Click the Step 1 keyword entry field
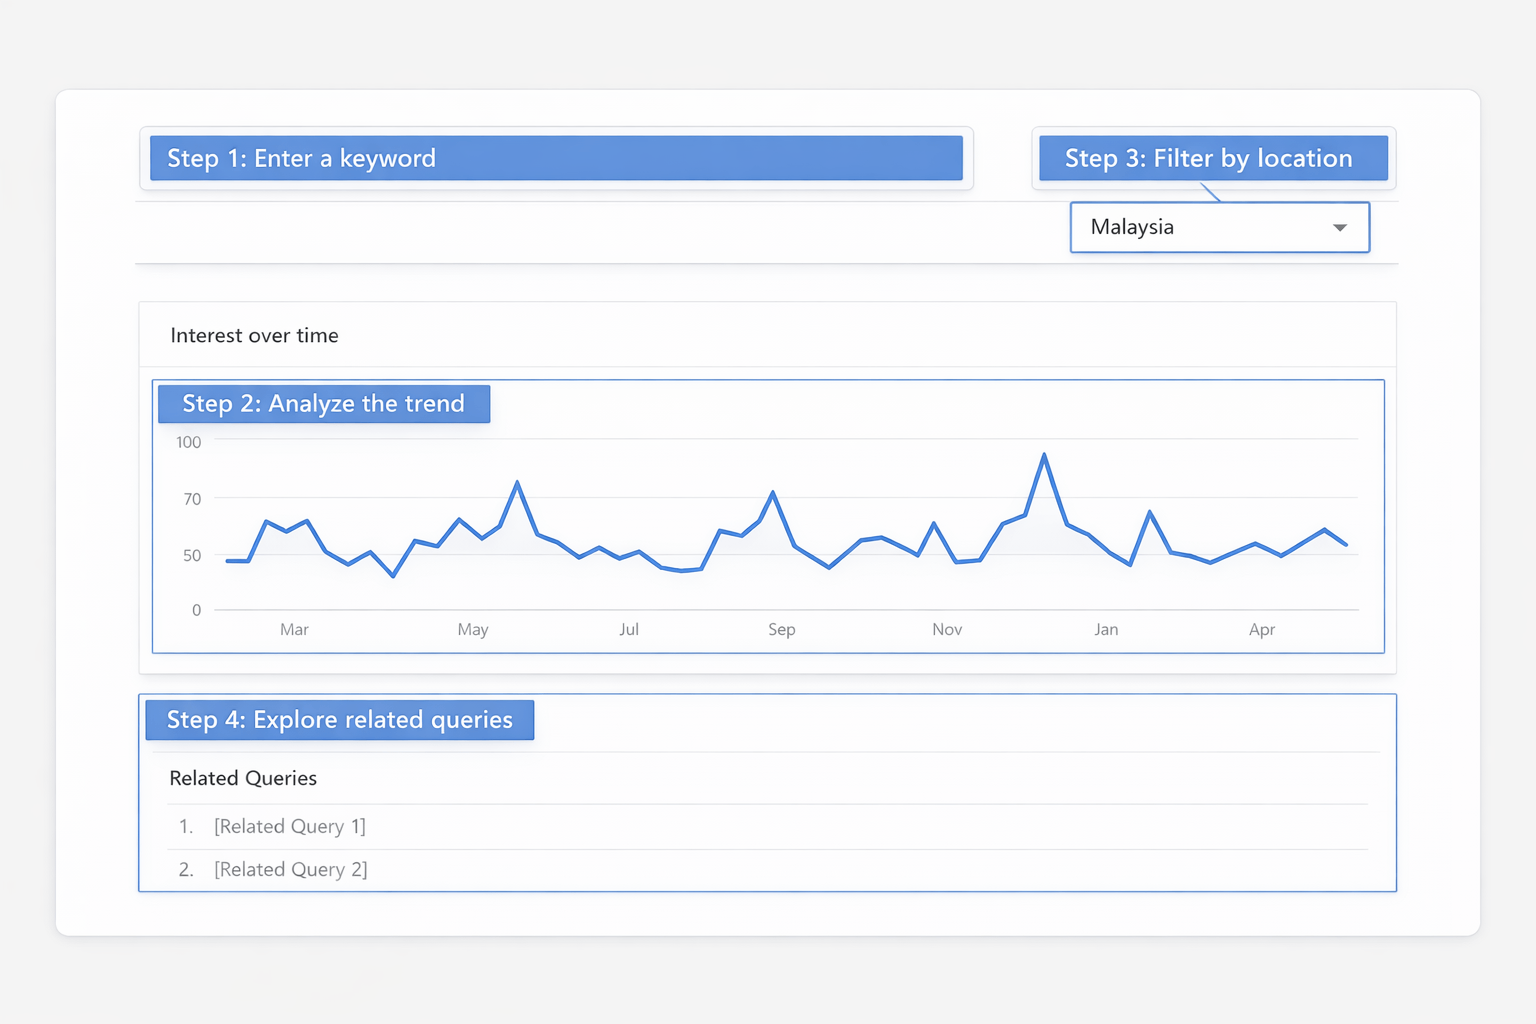1536x1024 pixels. pos(556,158)
